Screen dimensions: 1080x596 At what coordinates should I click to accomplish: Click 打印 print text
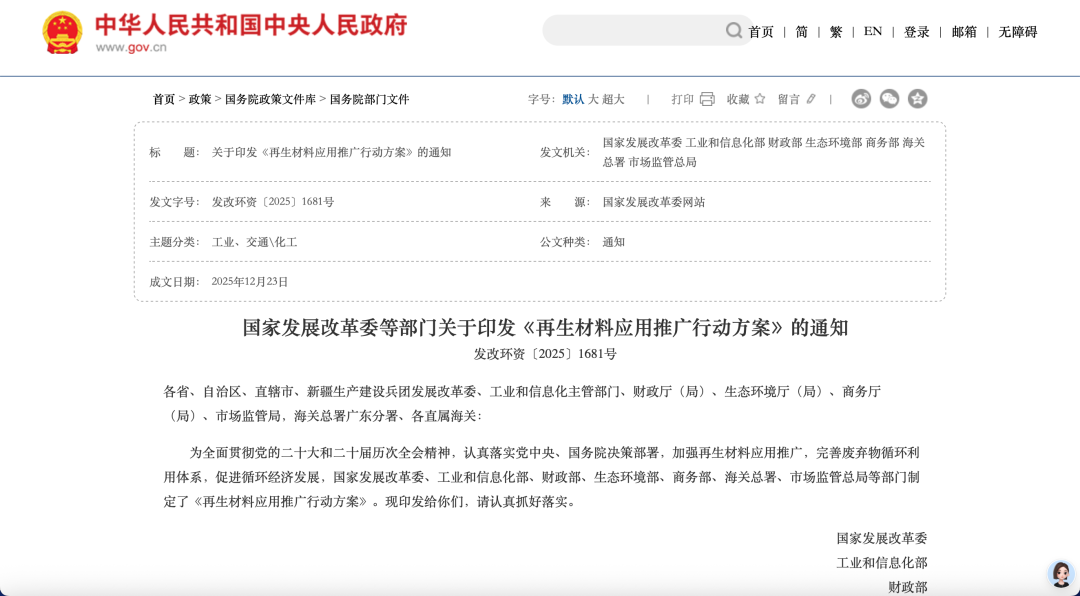(x=683, y=99)
